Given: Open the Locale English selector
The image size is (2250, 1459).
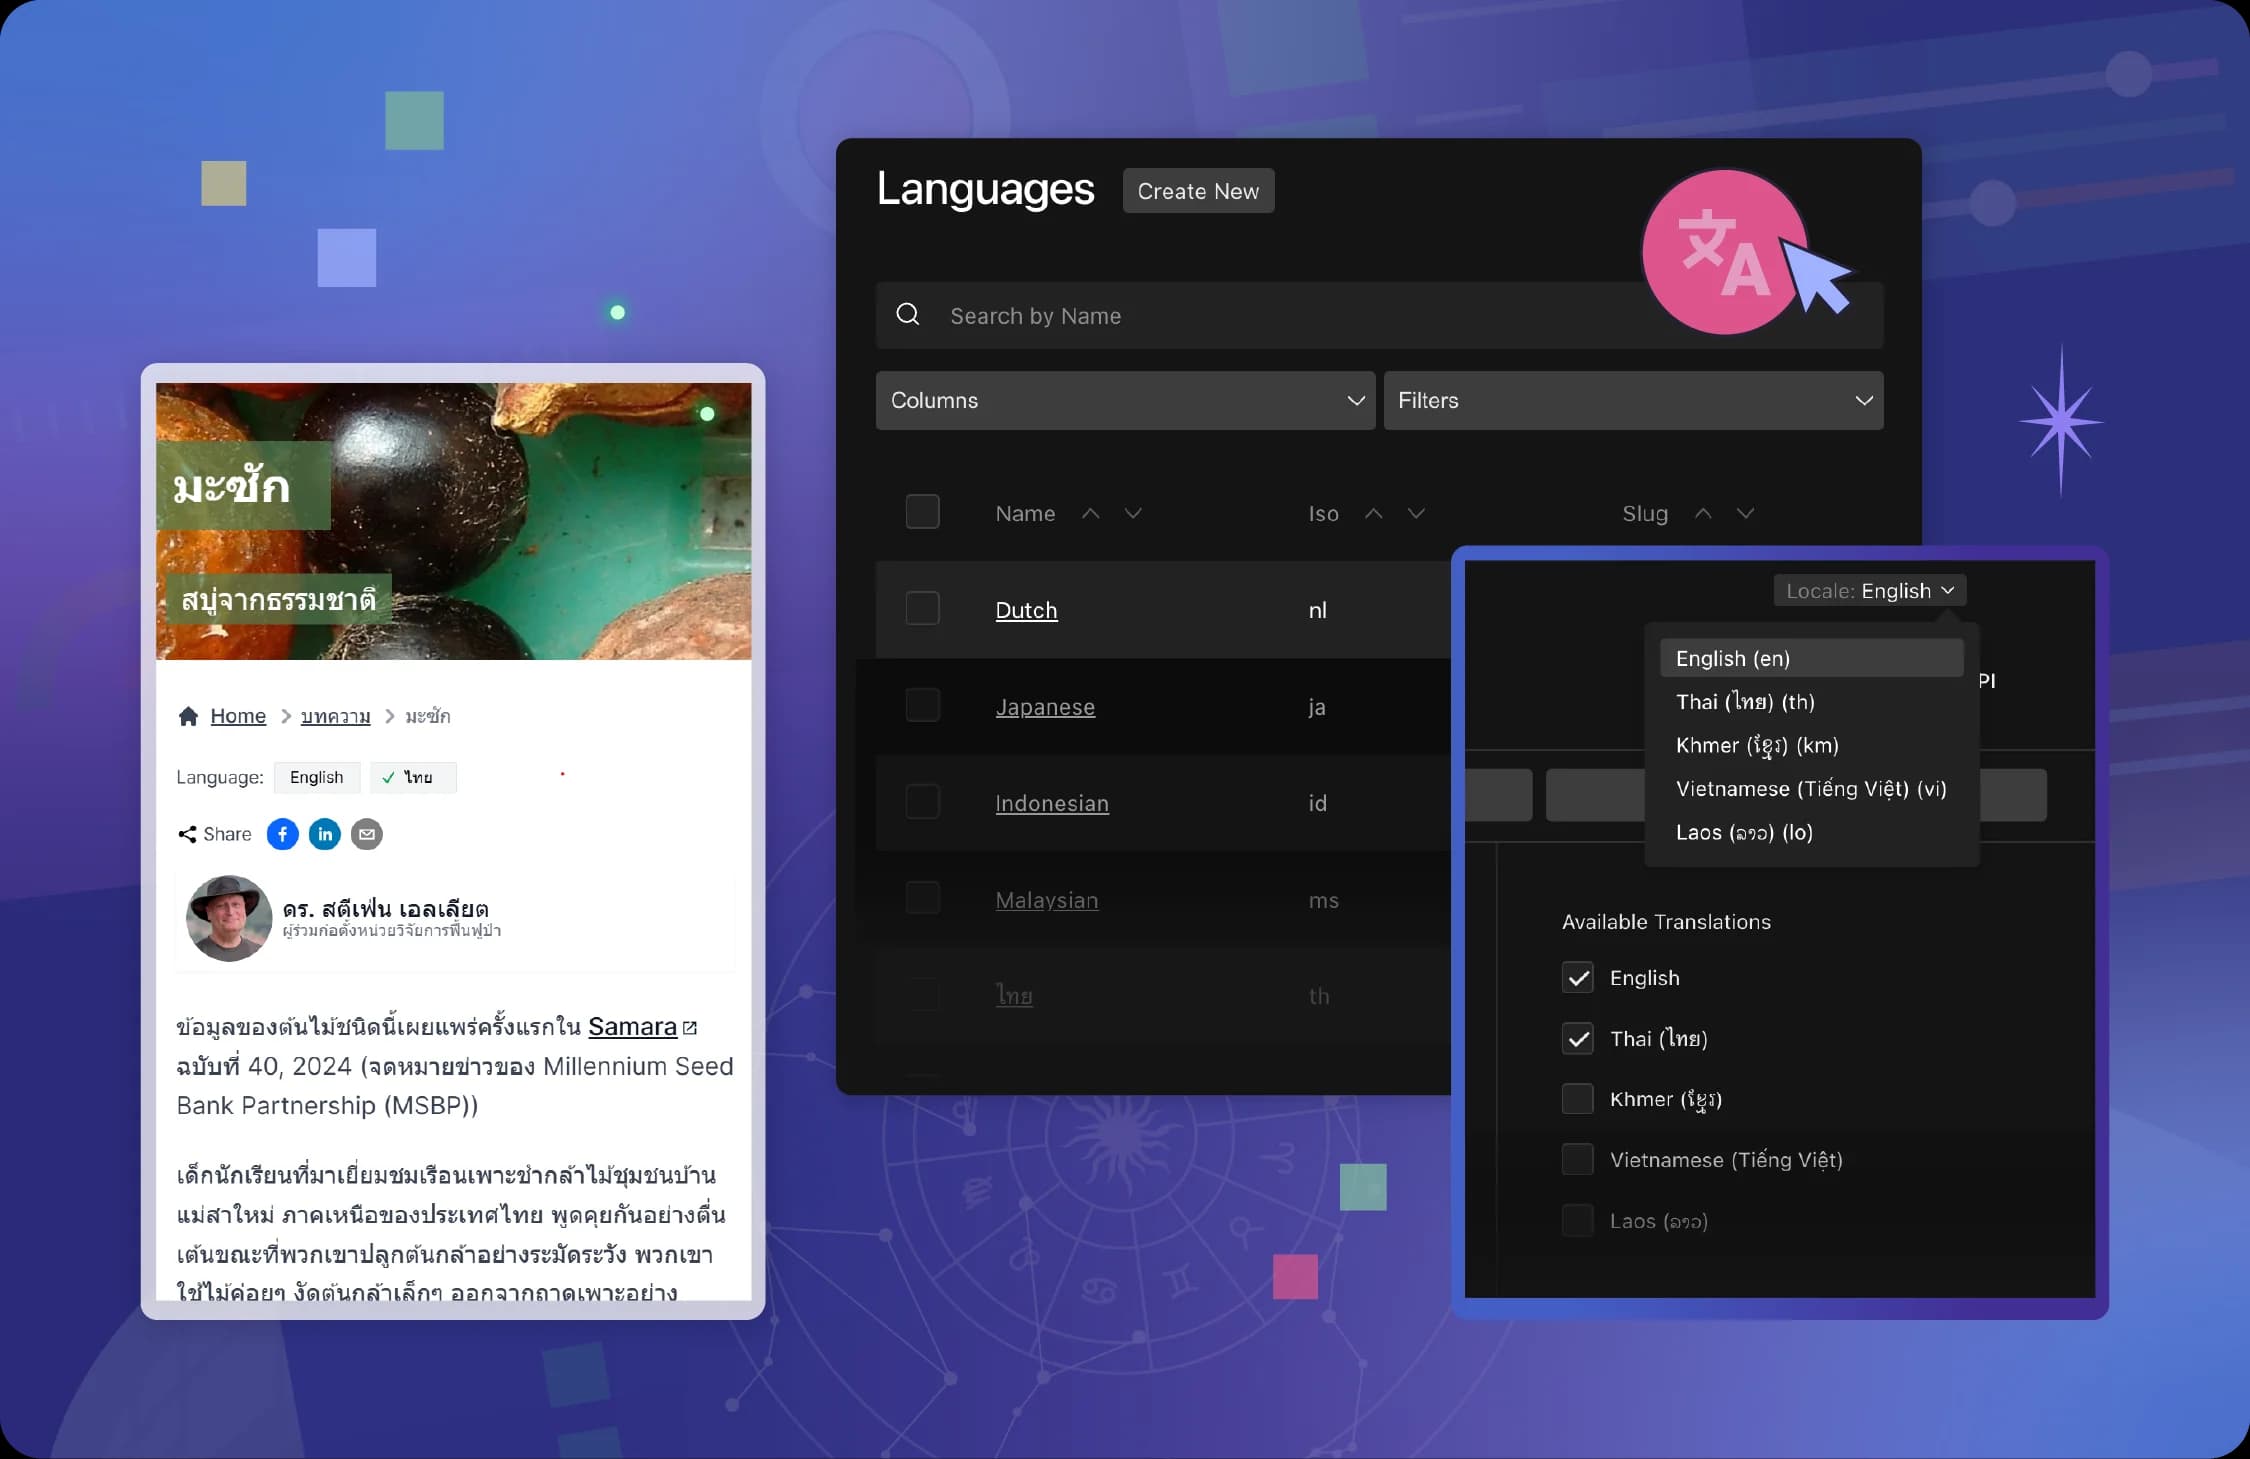Looking at the screenshot, I should pyautogui.click(x=1869, y=591).
